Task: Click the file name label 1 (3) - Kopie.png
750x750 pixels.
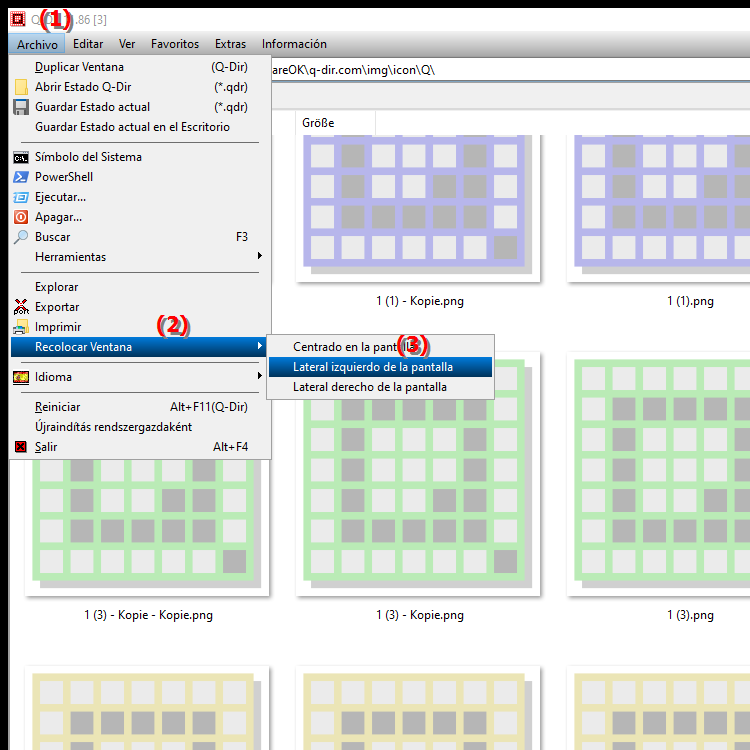Action: coord(420,615)
